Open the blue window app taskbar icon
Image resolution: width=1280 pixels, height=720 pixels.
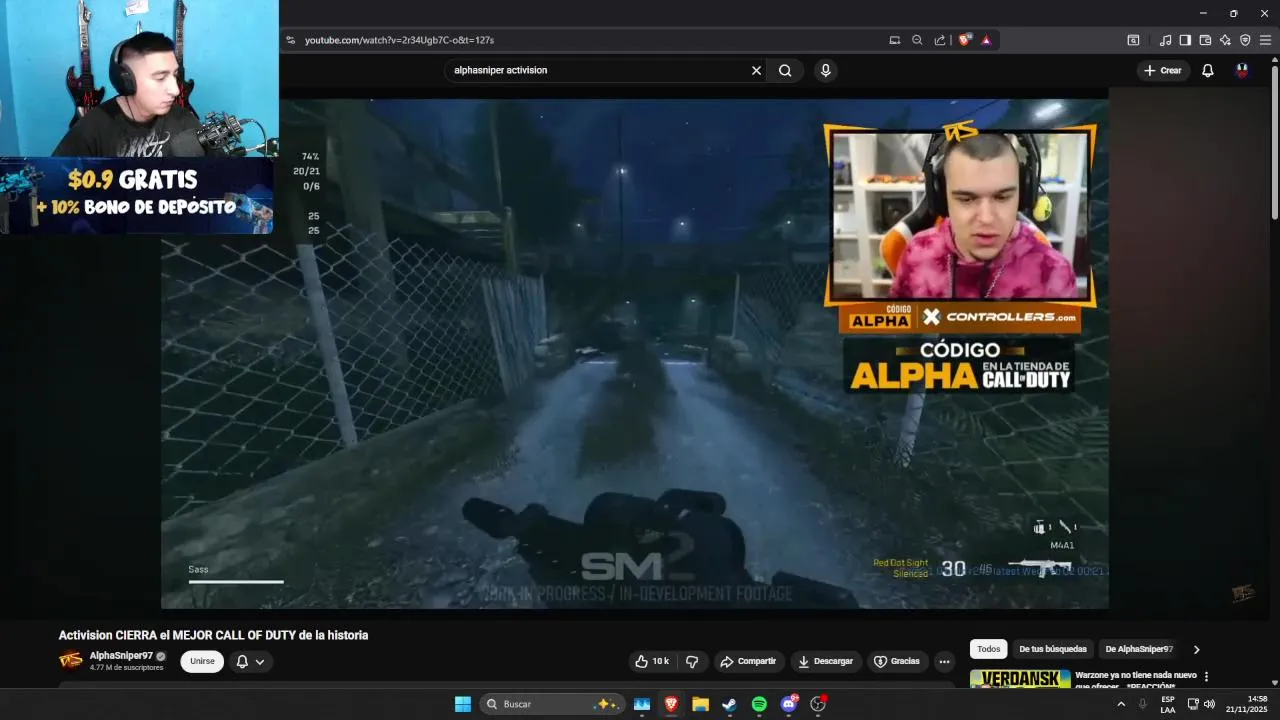(642, 704)
